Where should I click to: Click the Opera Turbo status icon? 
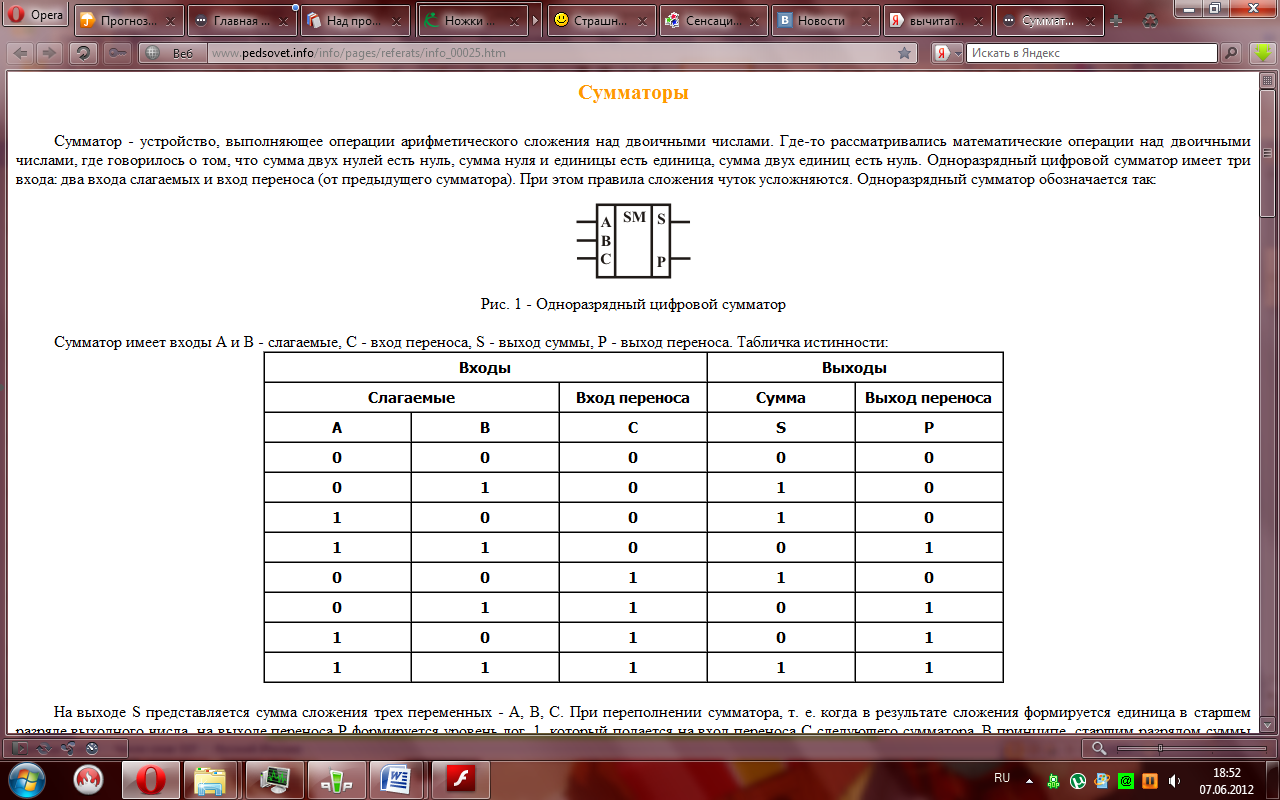(x=91, y=747)
